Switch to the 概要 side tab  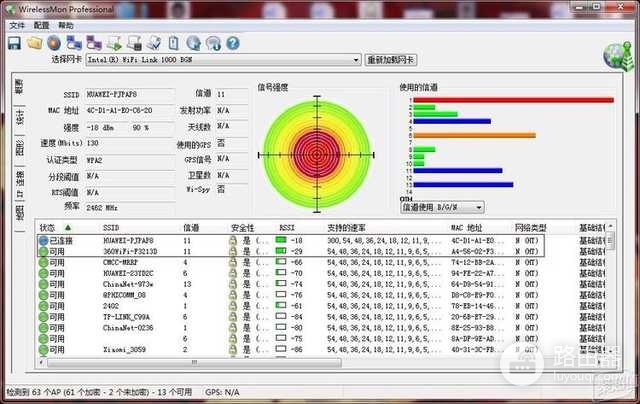click(19, 87)
